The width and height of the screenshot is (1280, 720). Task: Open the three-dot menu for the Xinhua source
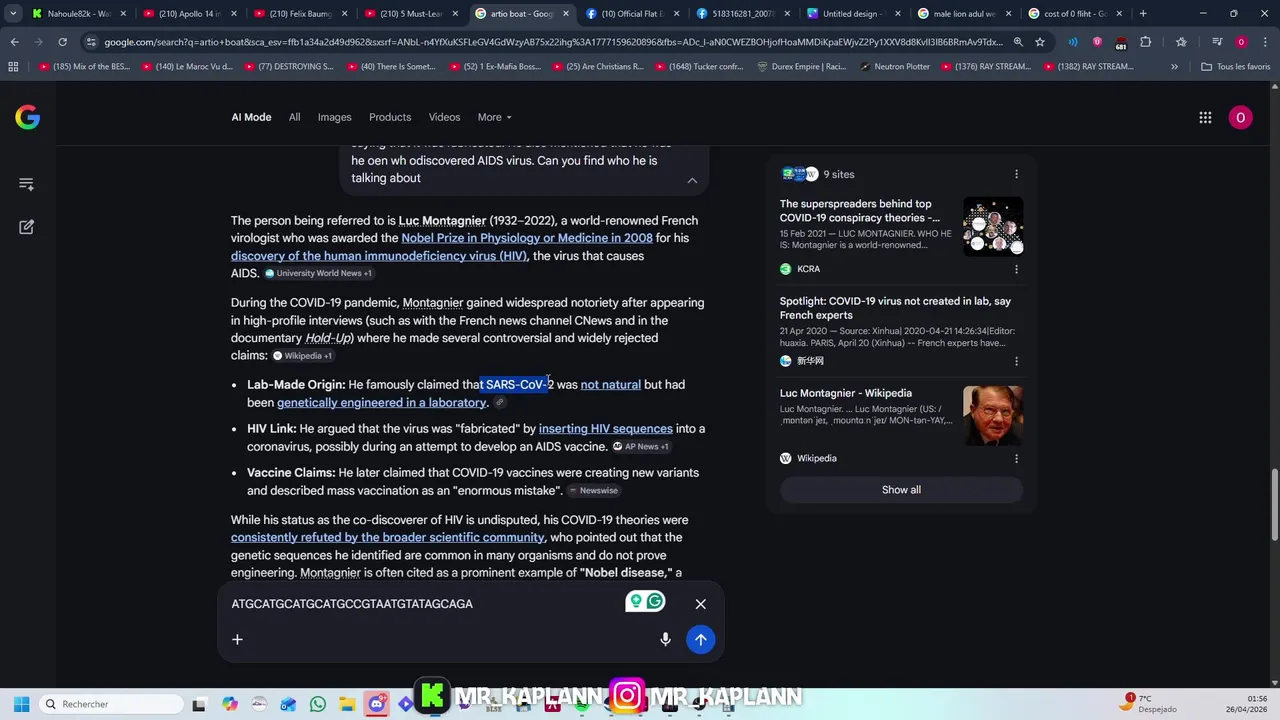pyautogui.click(x=1016, y=361)
